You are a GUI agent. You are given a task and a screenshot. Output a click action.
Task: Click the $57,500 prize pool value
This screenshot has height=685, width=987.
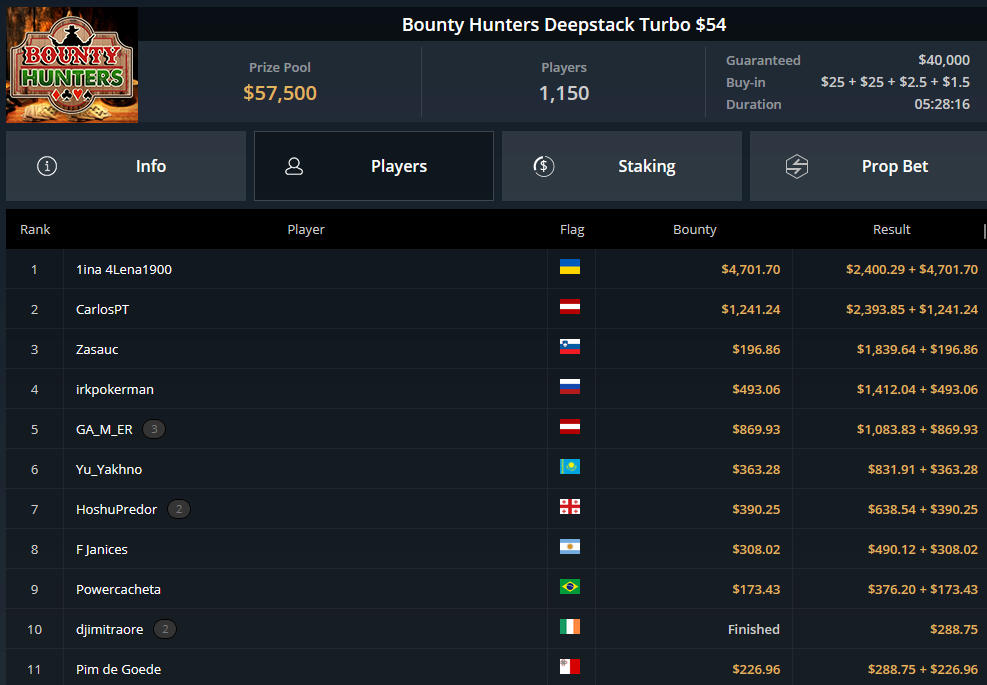[280, 93]
